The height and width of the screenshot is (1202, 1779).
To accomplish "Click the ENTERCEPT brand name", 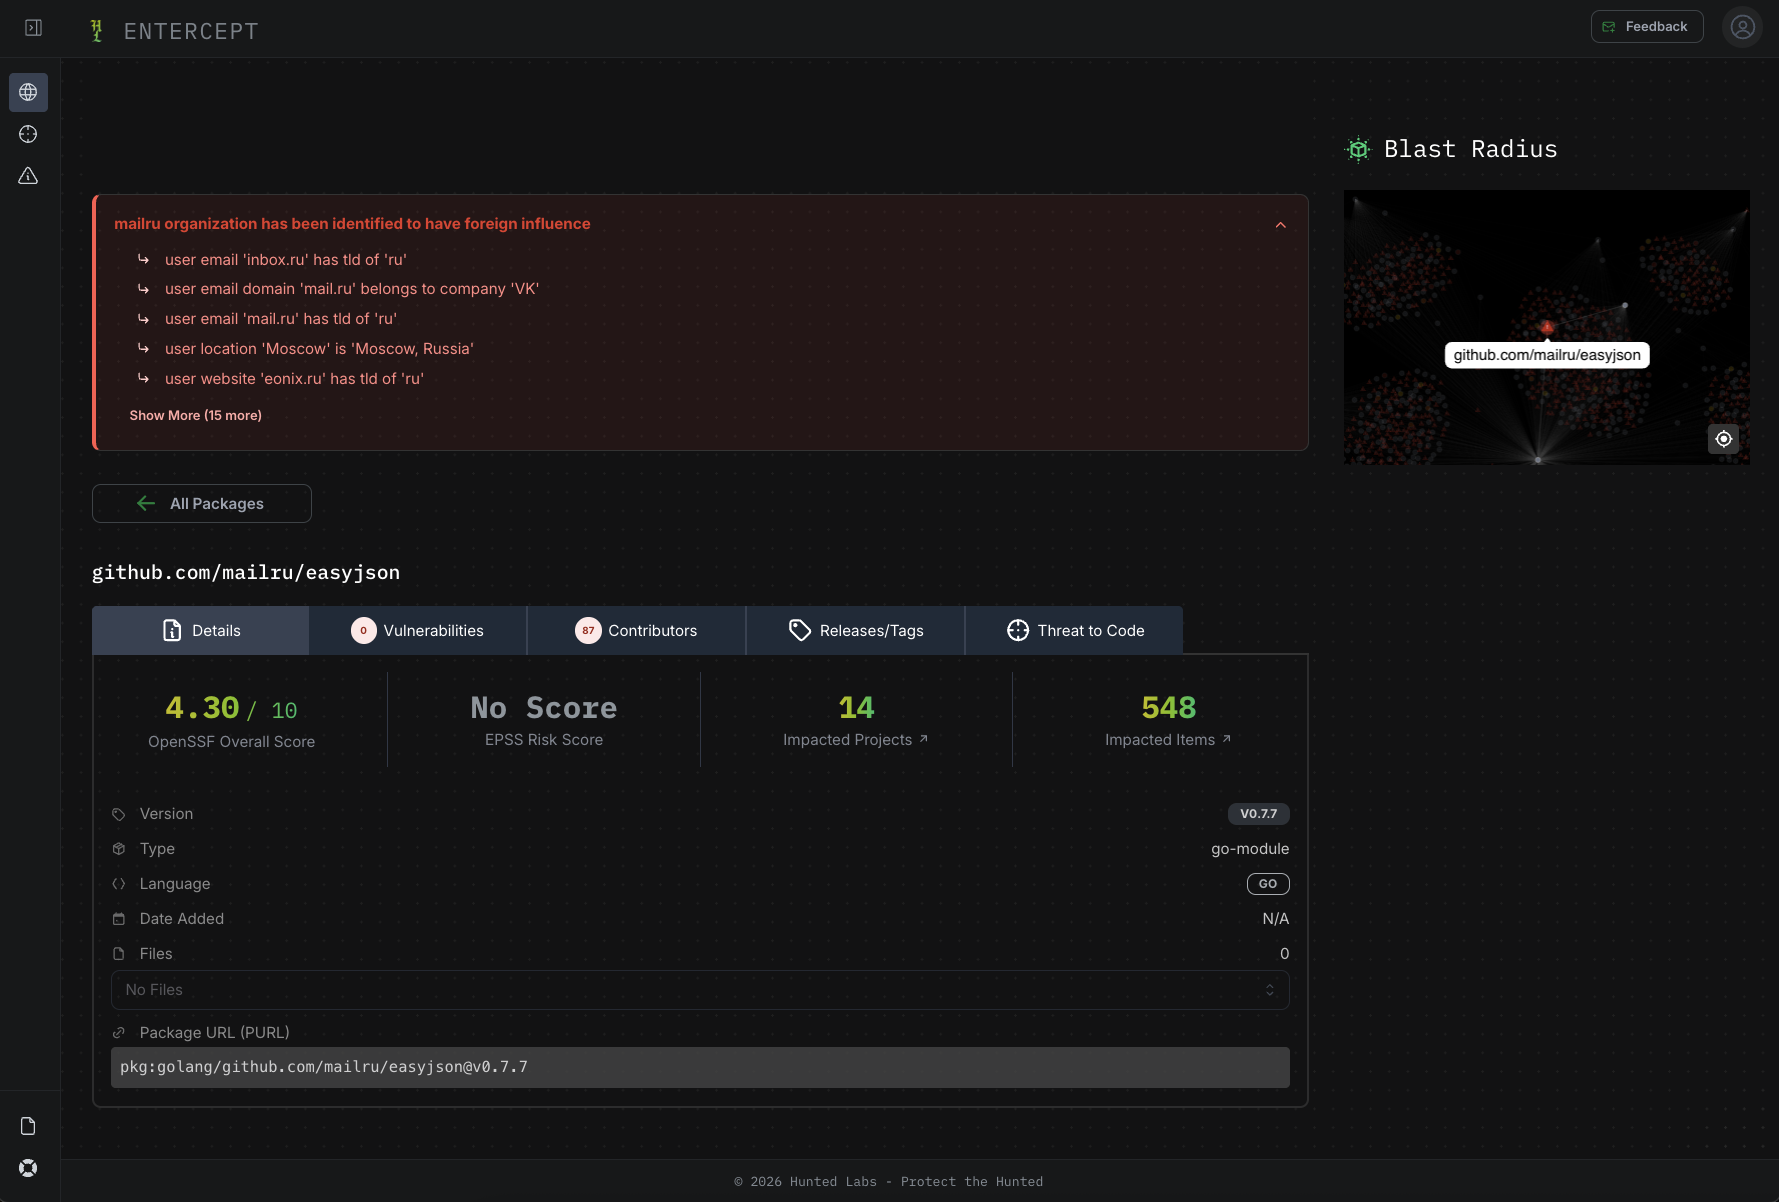I will pyautogui.click(x=191, y=31).
